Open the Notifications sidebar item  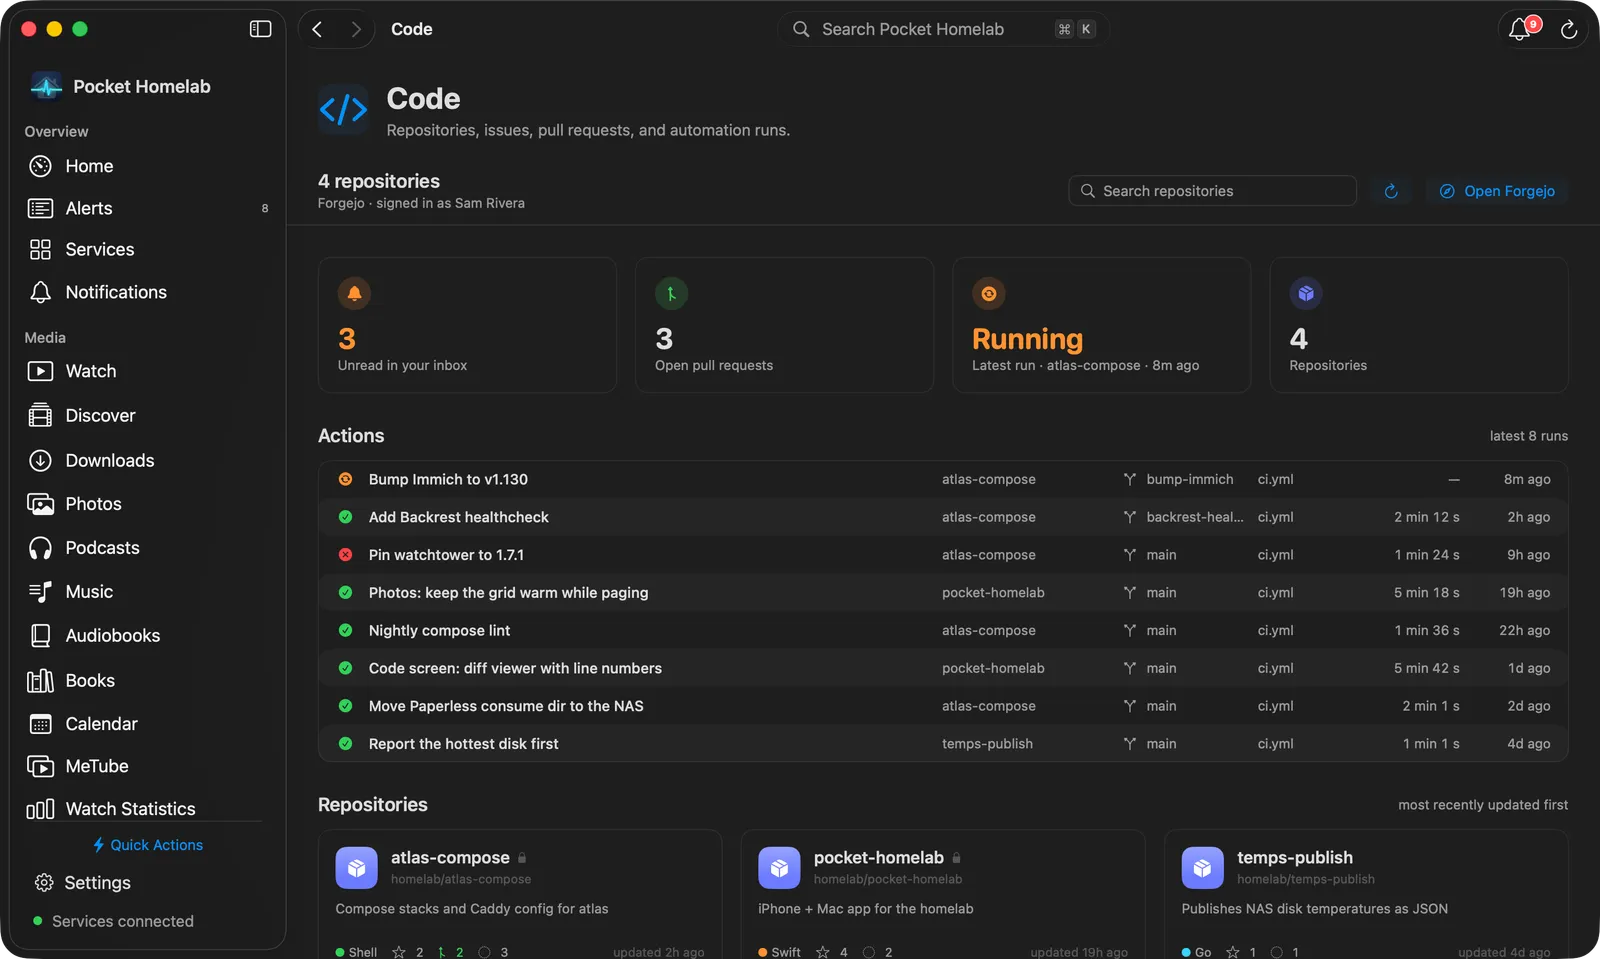[x=146, y=292]
